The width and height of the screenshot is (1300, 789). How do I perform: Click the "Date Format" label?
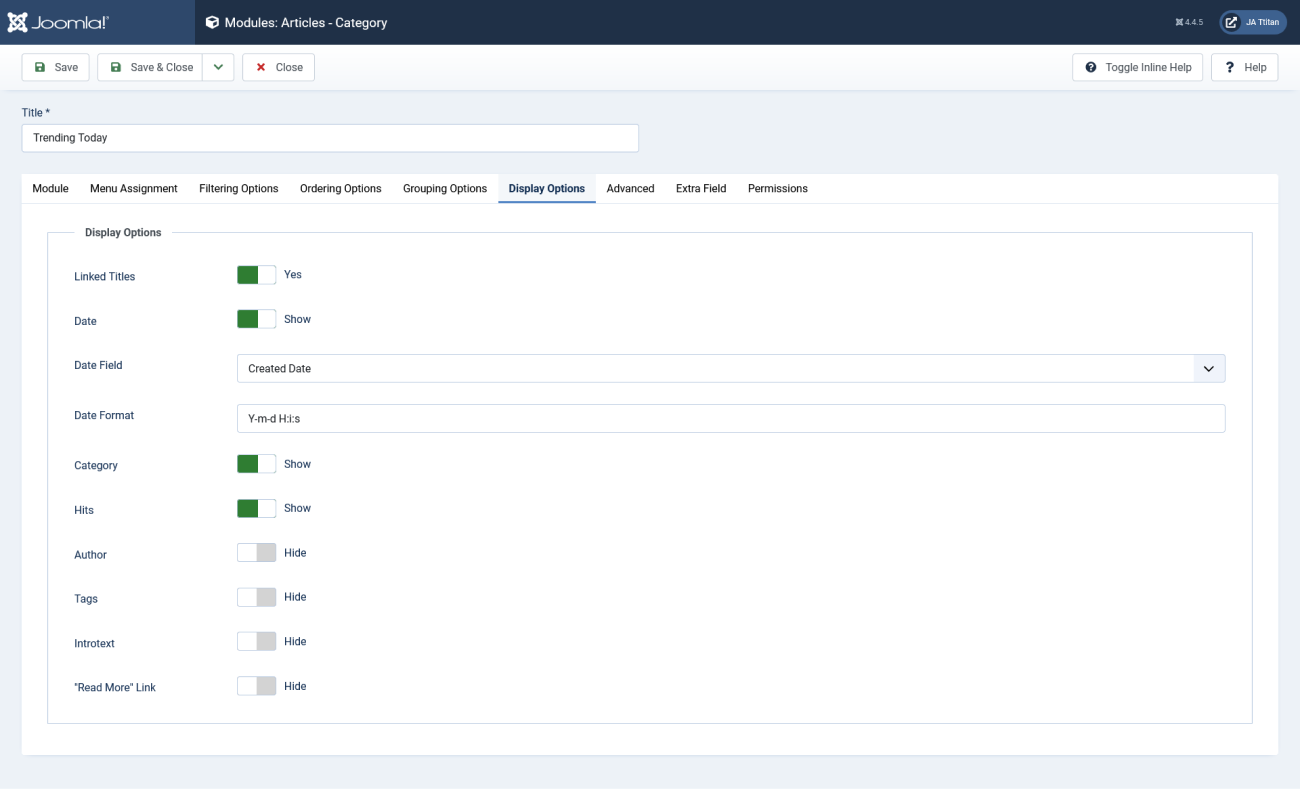pos(104,415)
